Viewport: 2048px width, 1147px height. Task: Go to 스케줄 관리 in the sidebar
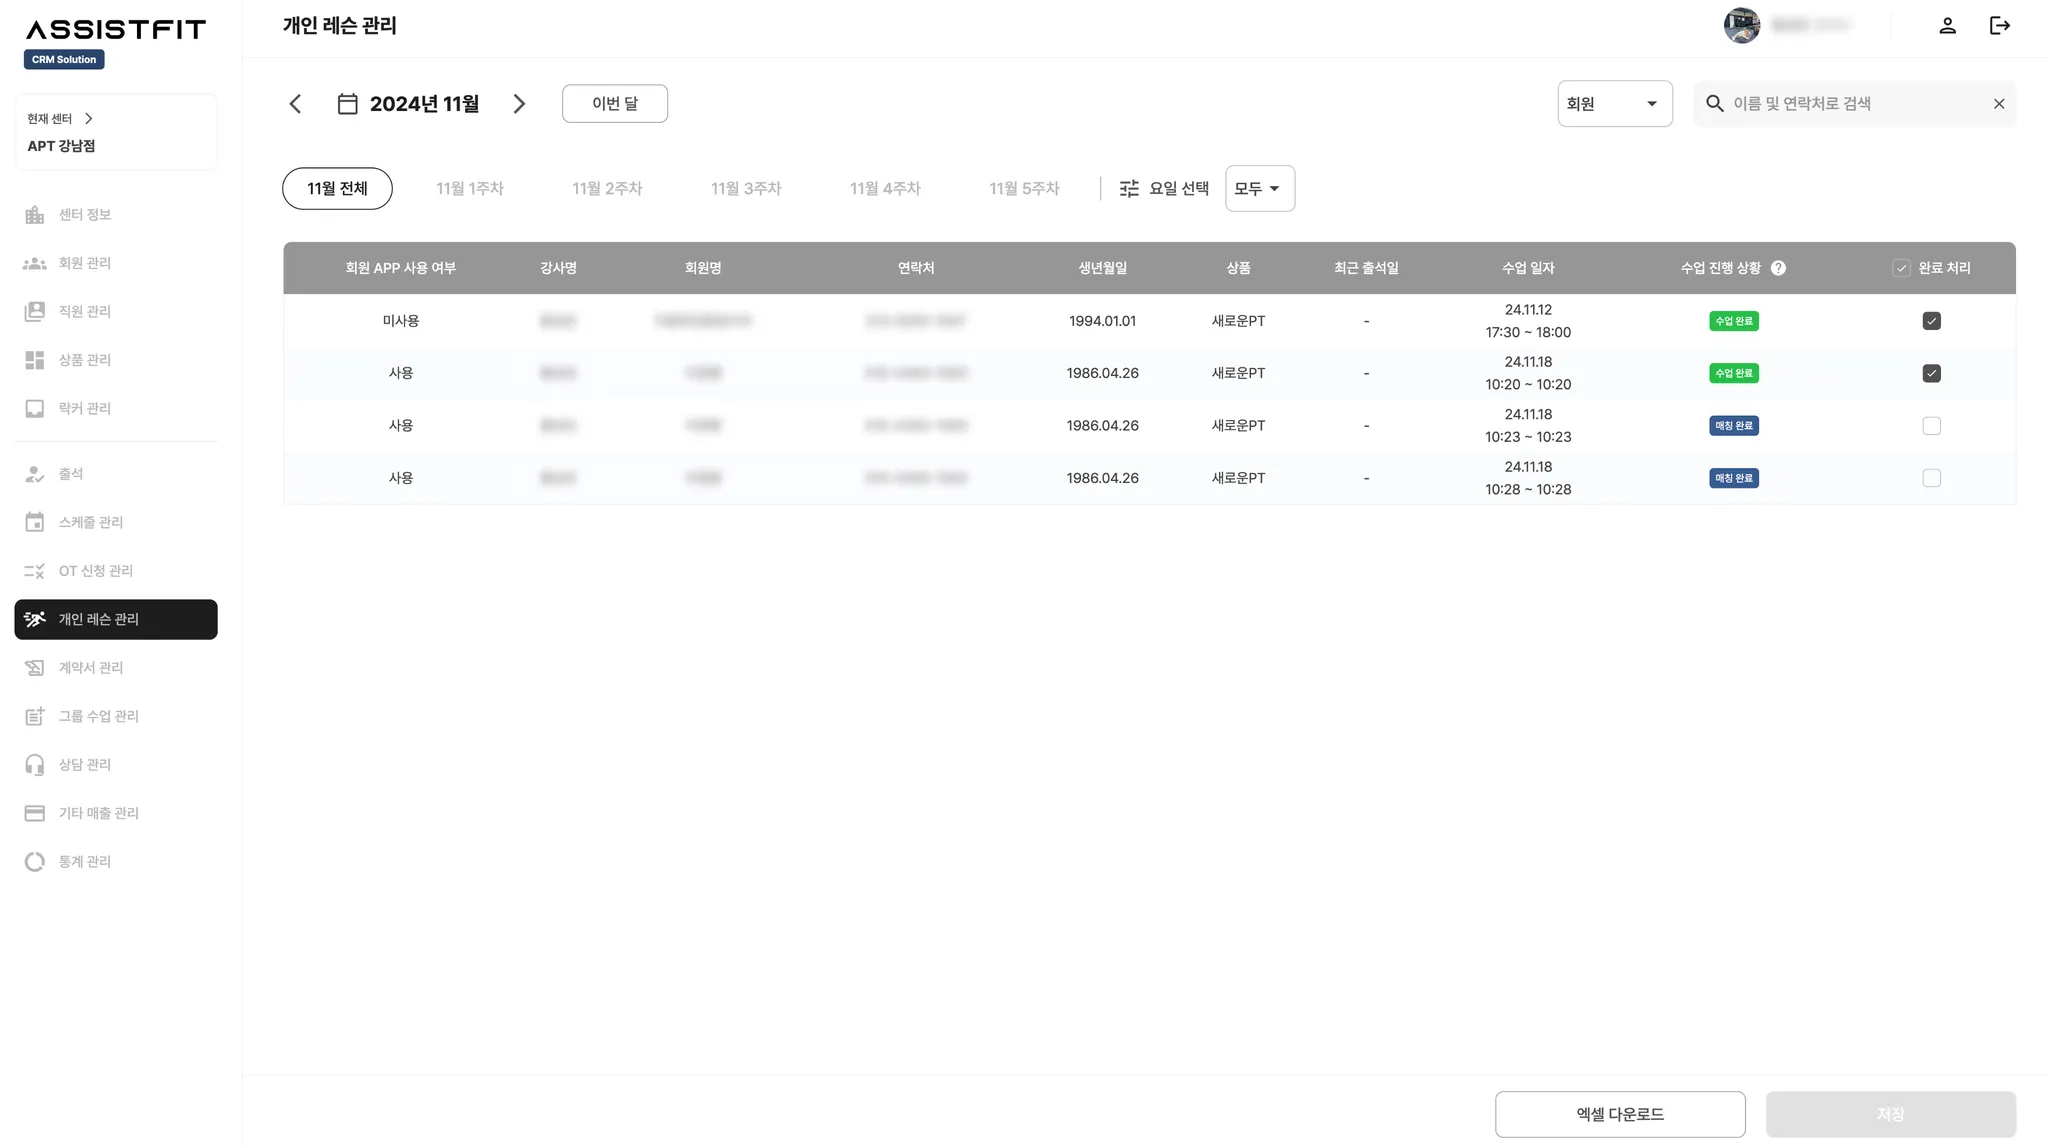click(x=90, y=522)
